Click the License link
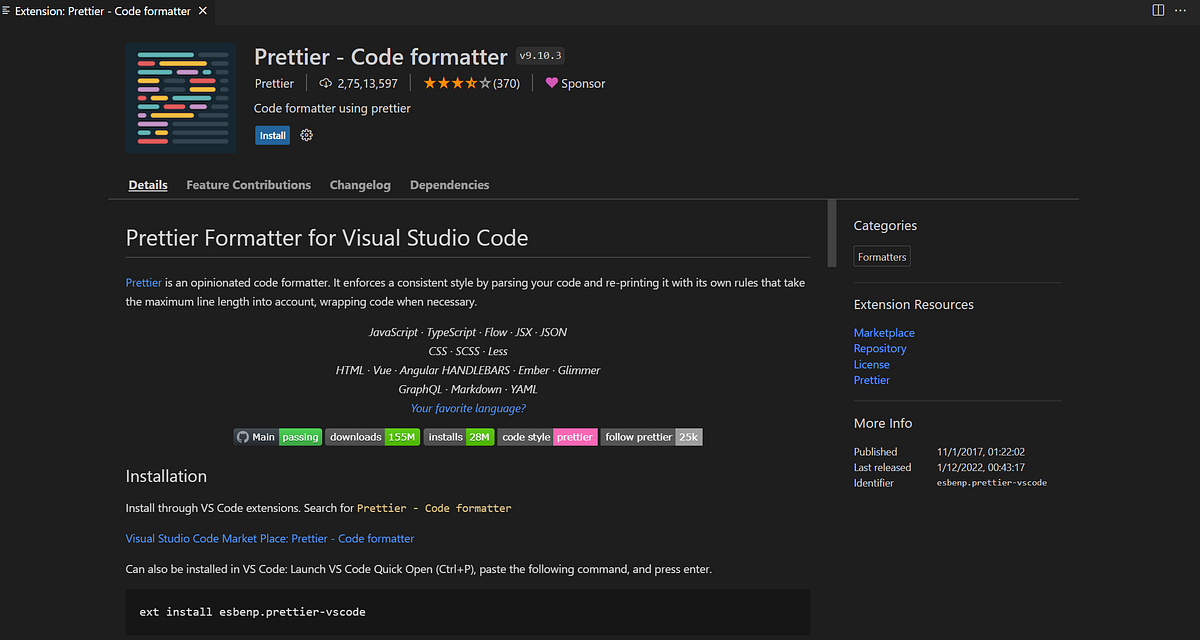Image resolution: width=1200 pixels, height=640 pixels. pos(871,364)
